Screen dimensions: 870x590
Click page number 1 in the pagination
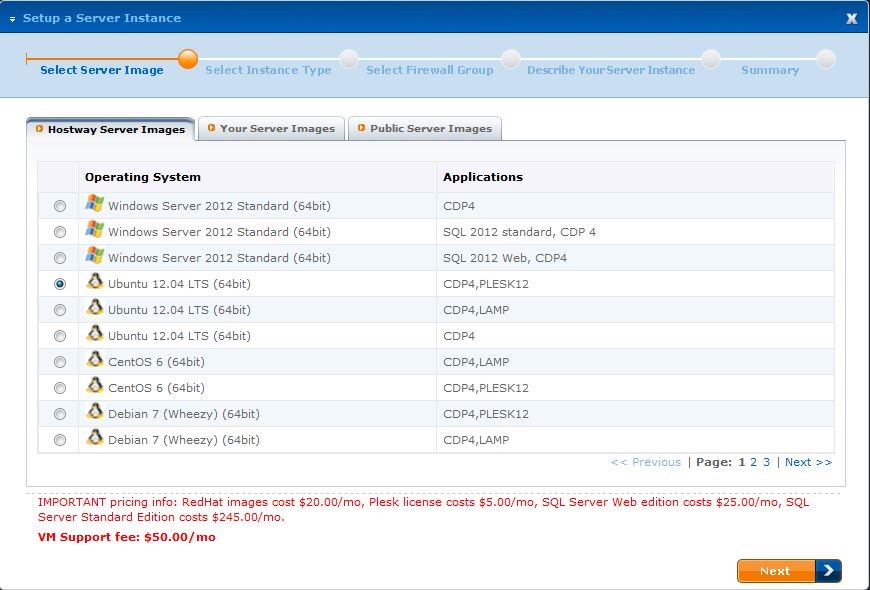click(x=742, y=462)
